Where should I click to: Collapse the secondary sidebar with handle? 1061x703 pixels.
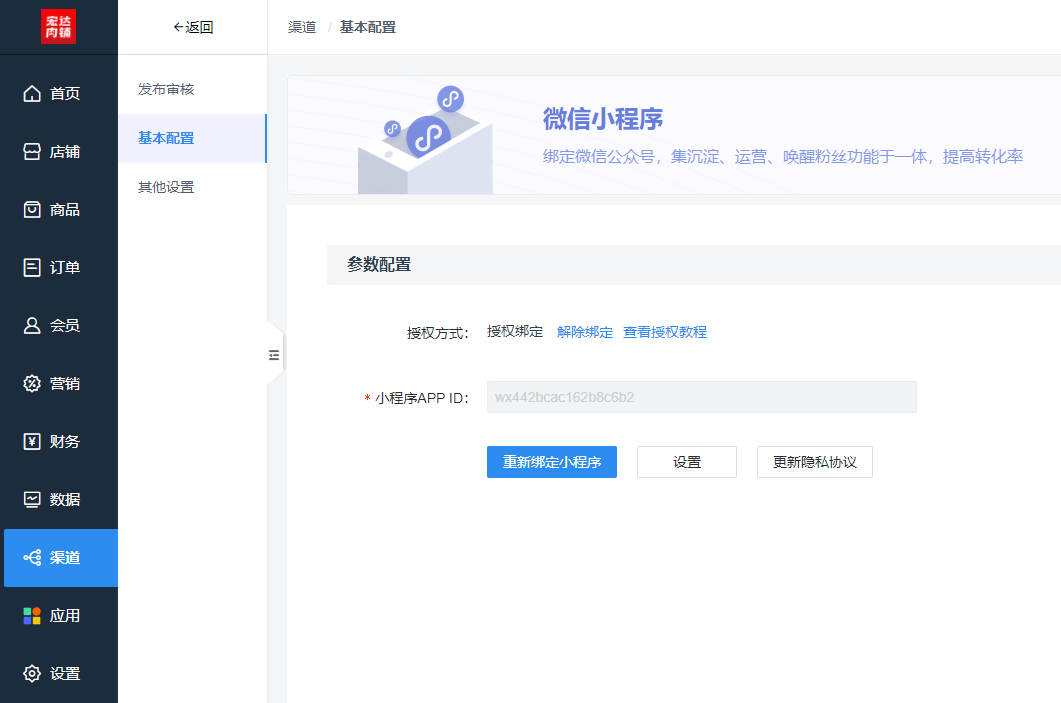click(x=274, y=355)
